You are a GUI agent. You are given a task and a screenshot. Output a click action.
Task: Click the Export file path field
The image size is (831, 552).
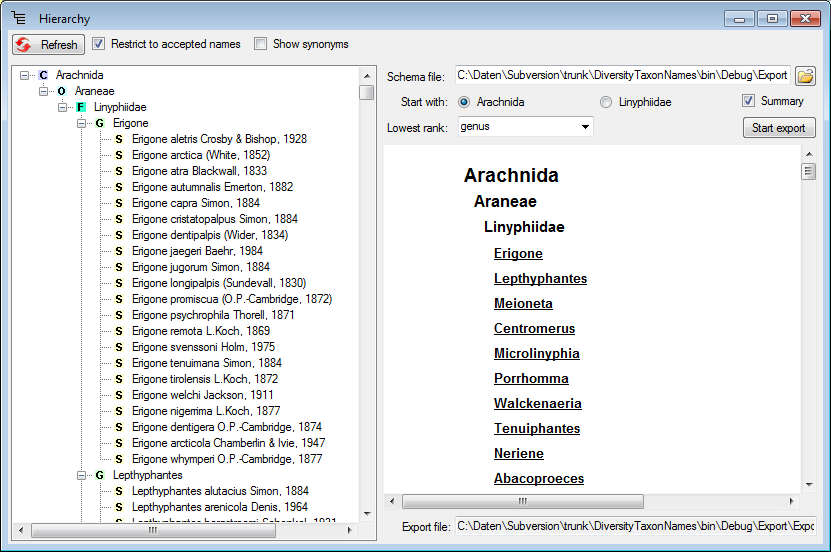click(x=635, y=525)
